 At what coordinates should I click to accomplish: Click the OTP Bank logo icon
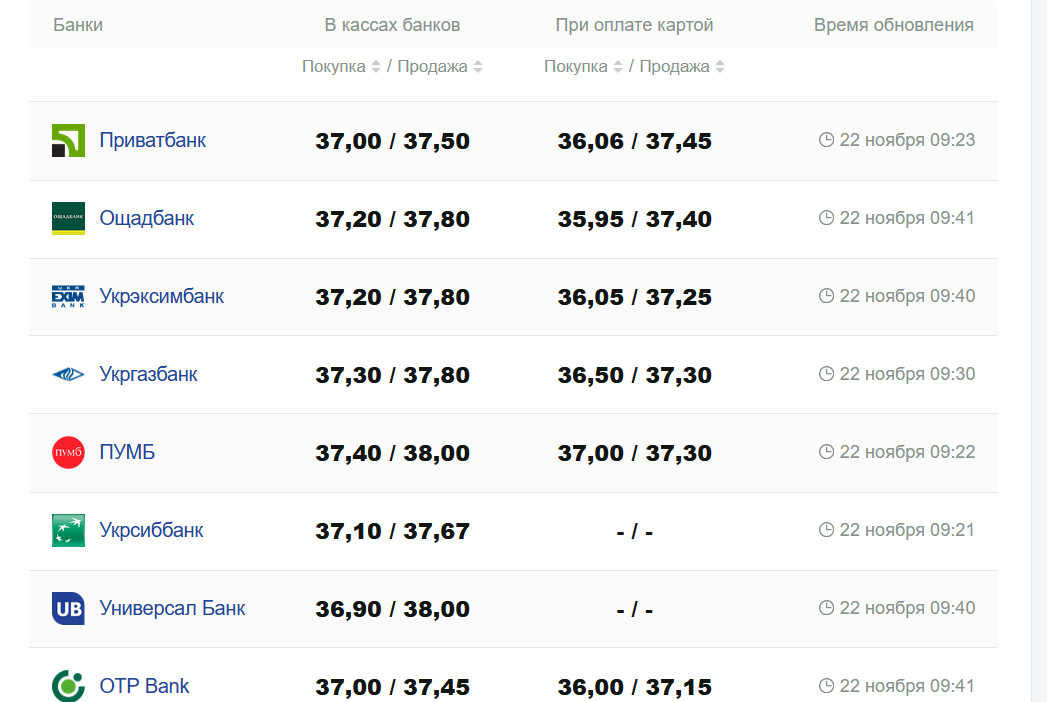68,686
